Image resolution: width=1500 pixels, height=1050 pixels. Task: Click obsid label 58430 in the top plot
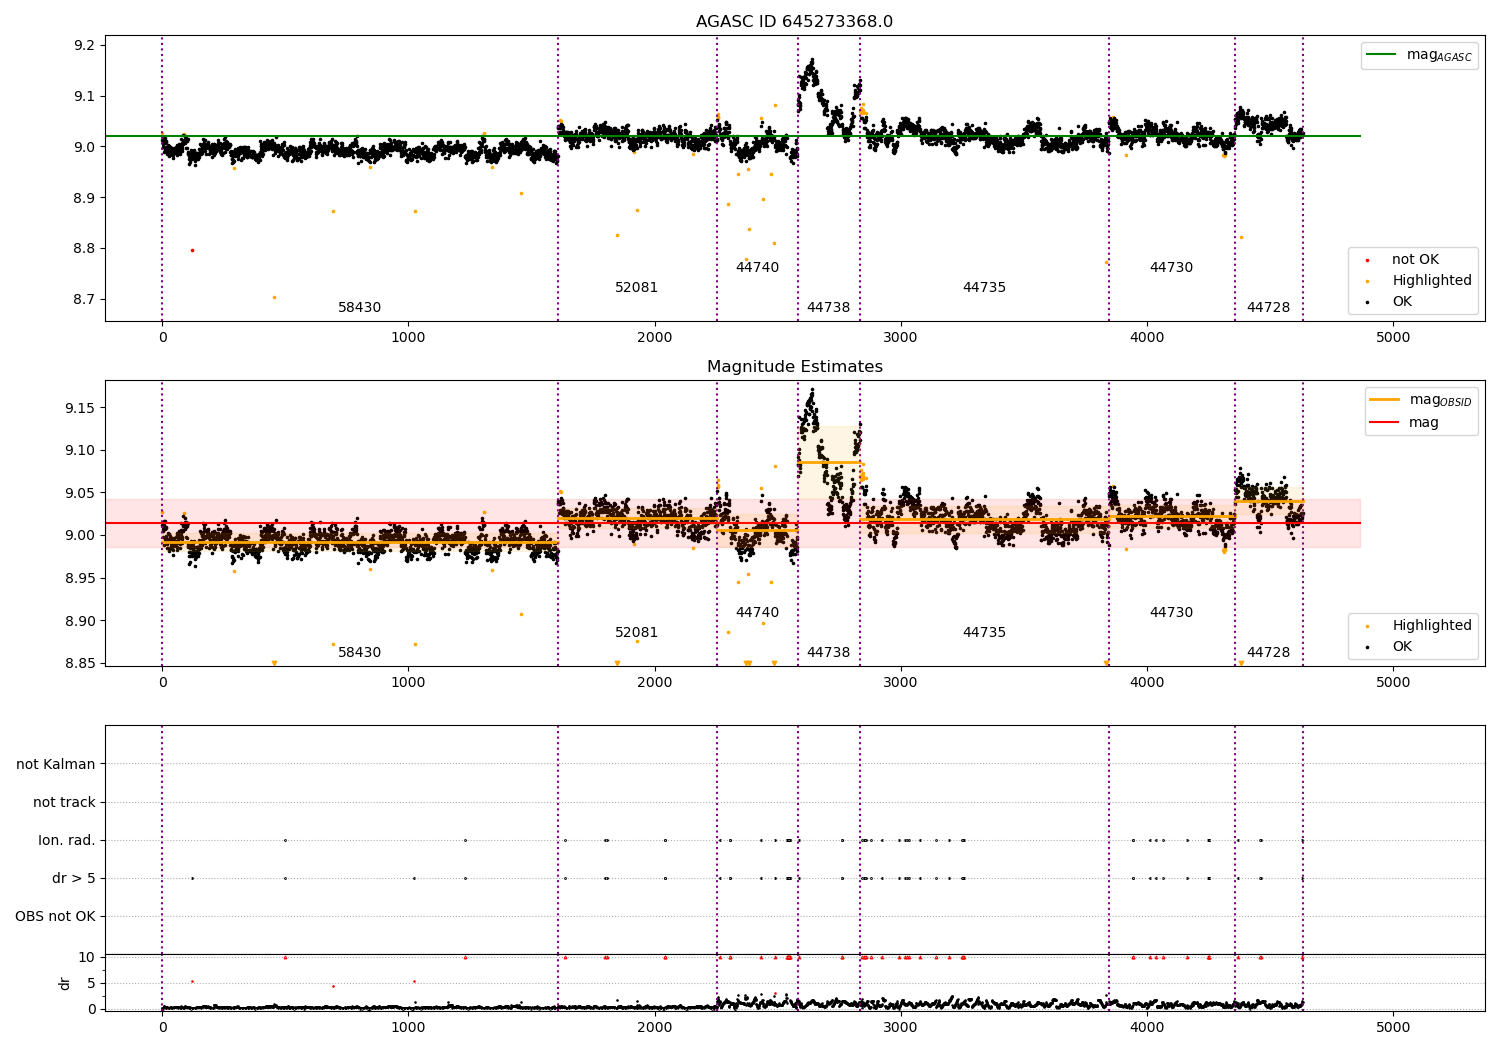pos(359,308)
